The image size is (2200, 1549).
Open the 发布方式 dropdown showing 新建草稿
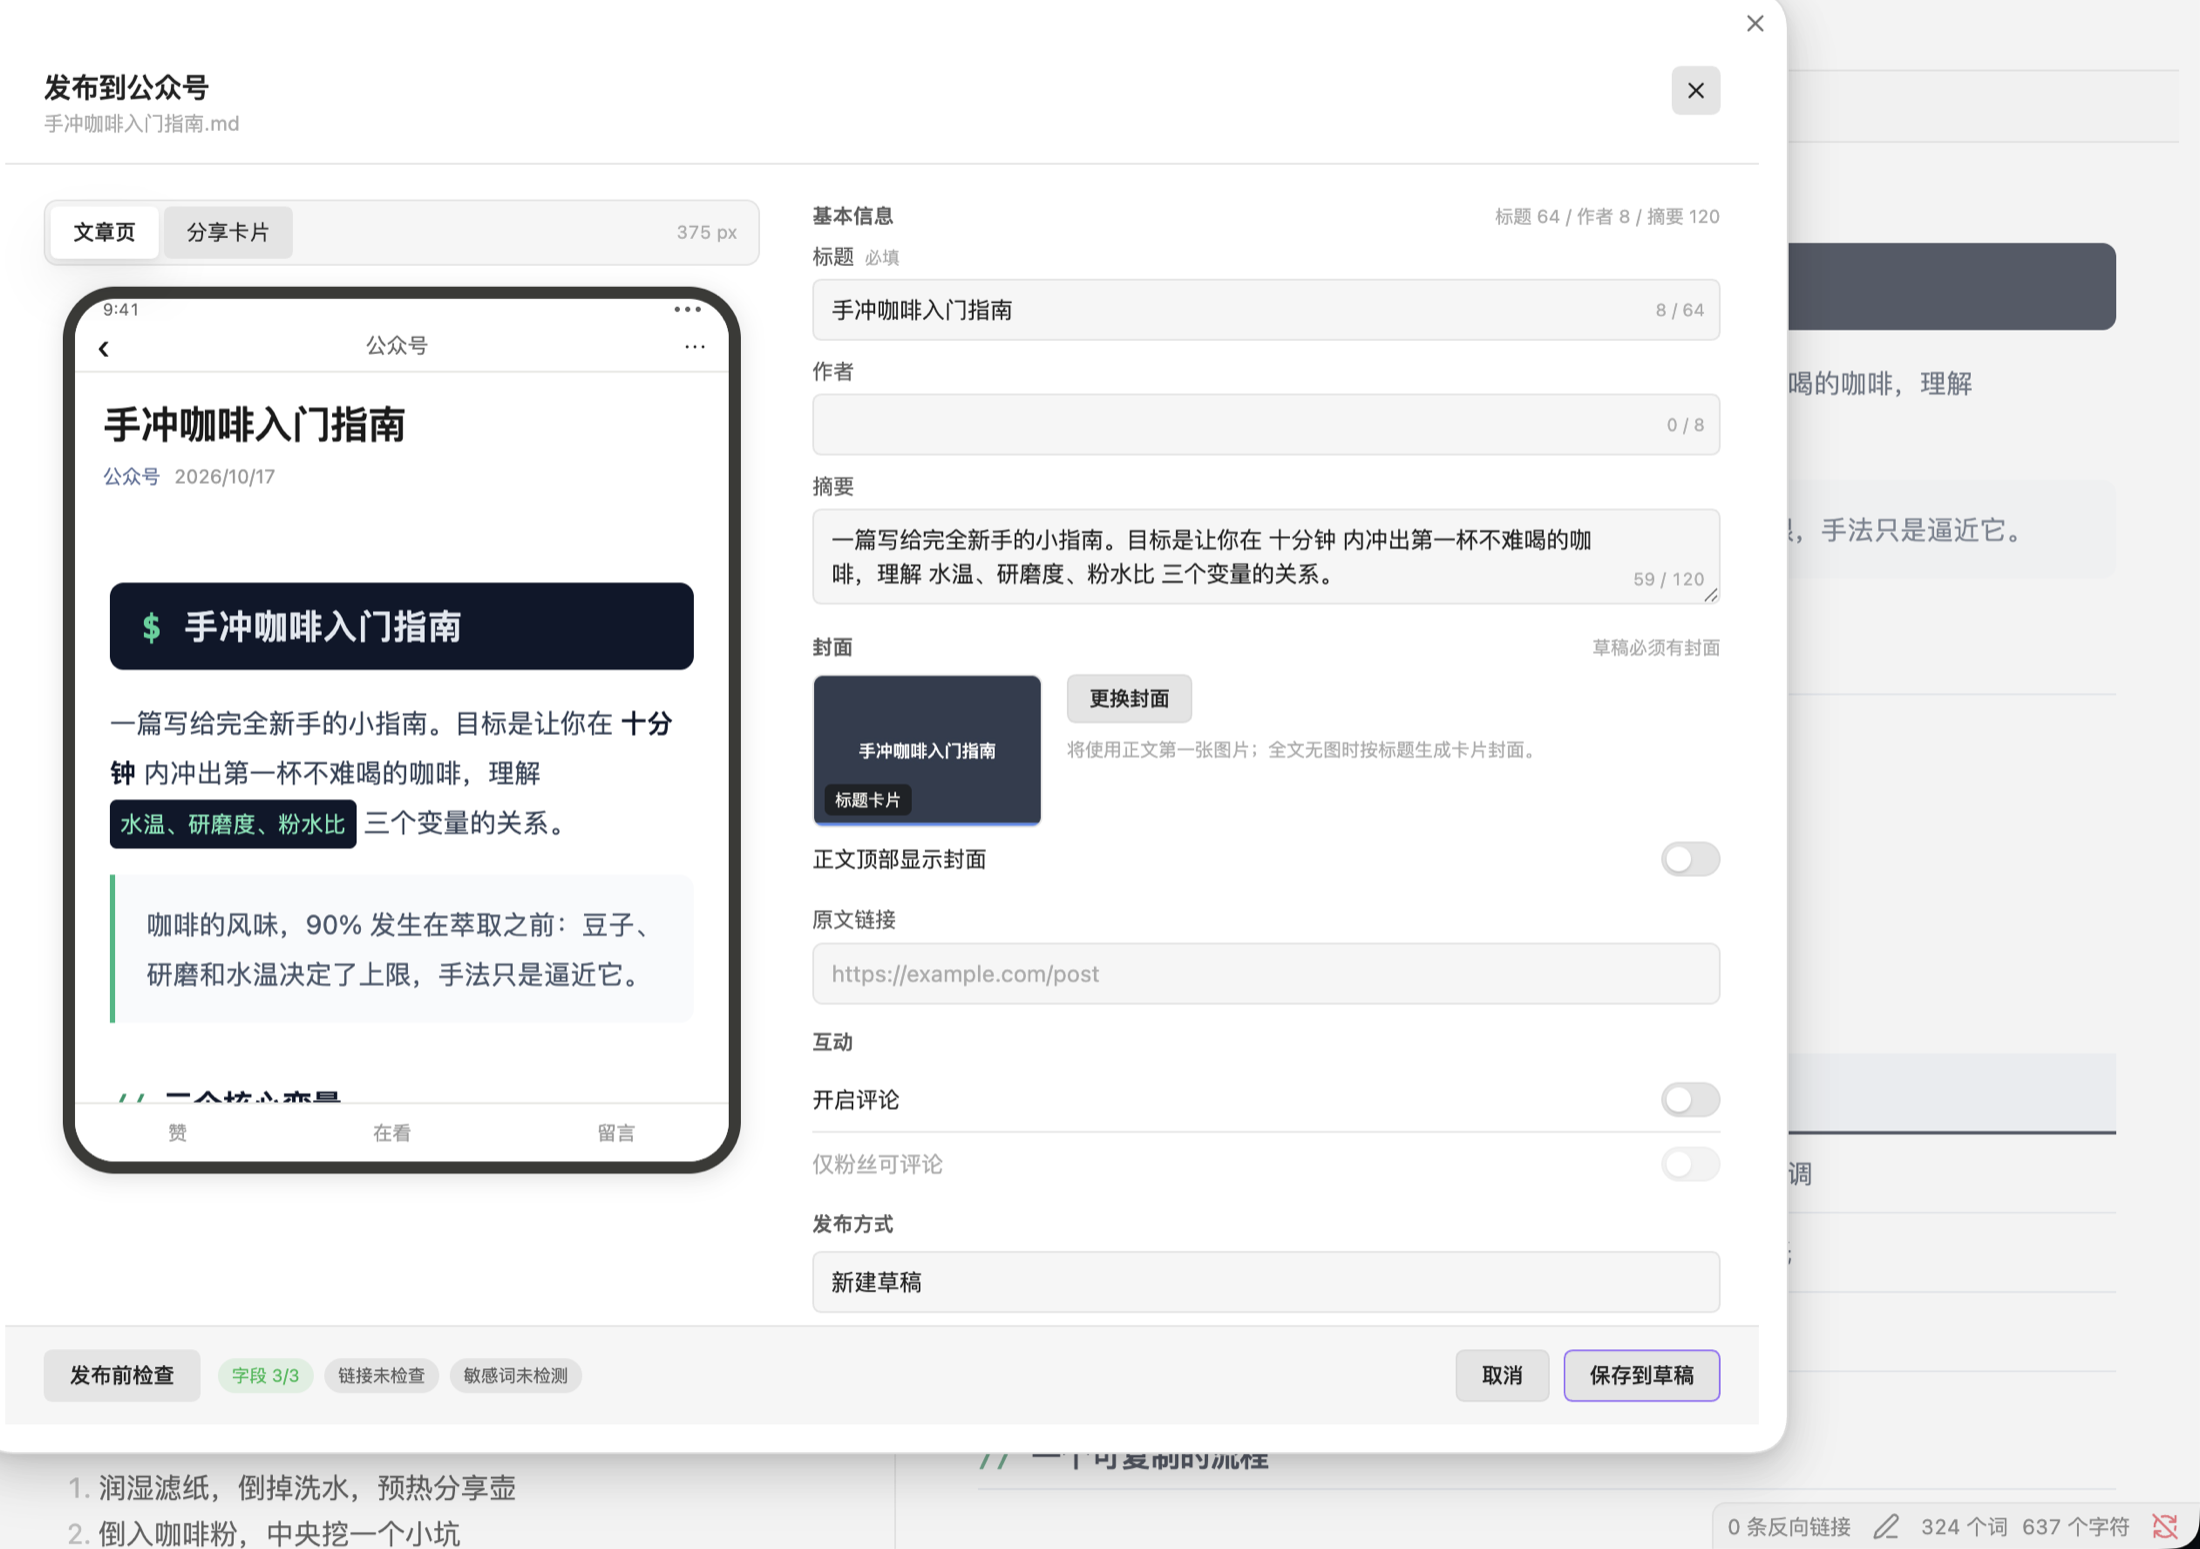pos(1266,1282)
